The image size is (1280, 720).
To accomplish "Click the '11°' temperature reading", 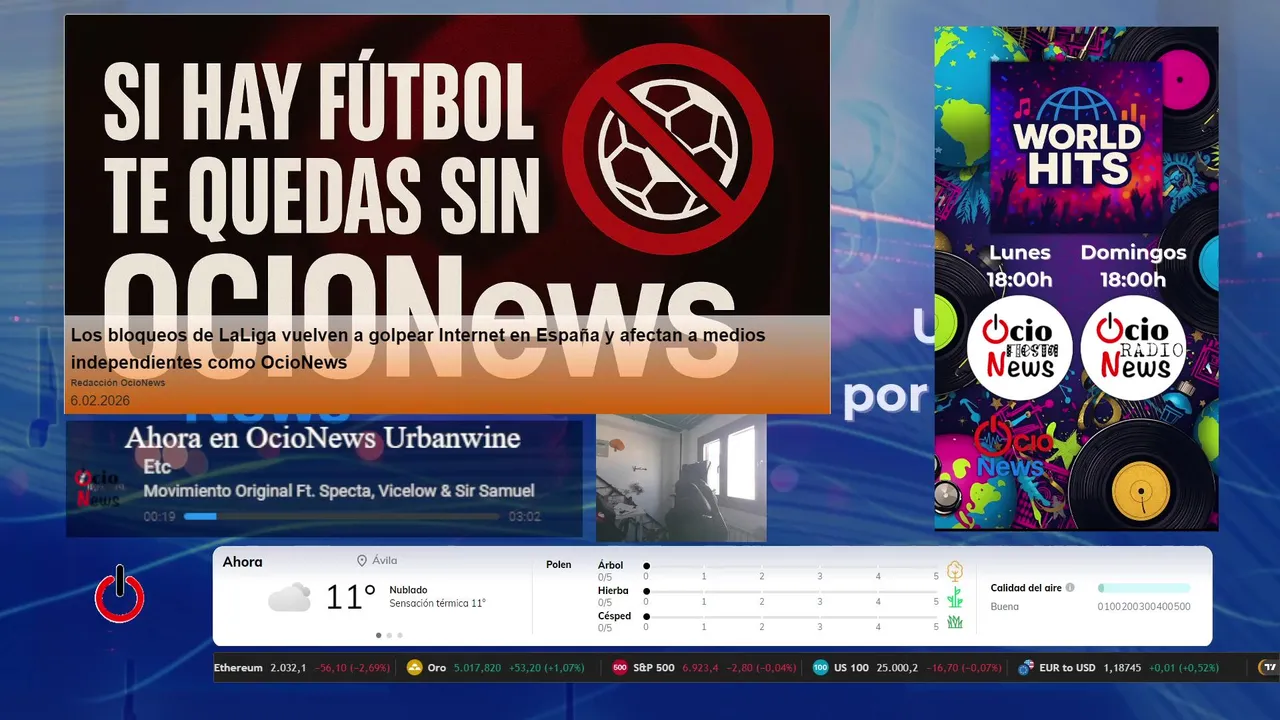I will 351,598.
